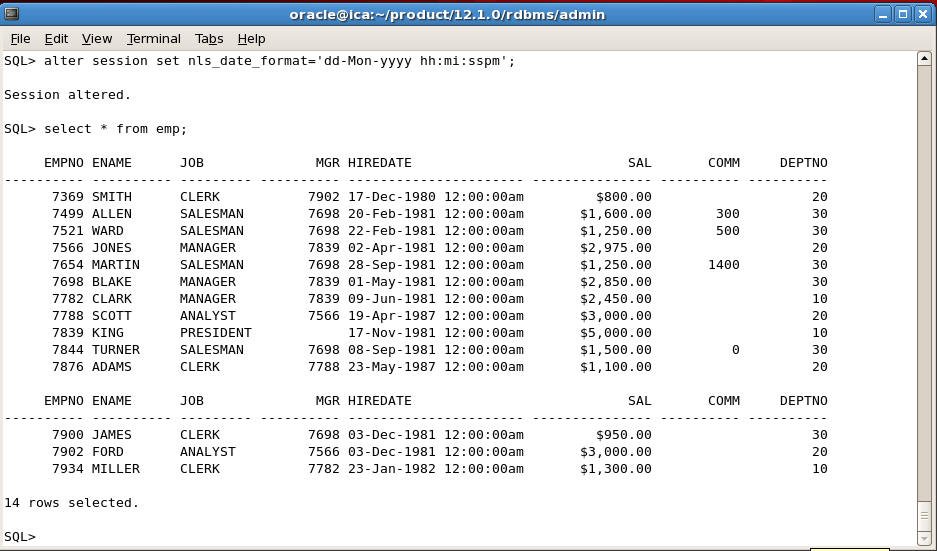Click the first SAL column header
This screenshot has width=937, height=551.
[x=639, y=163]
